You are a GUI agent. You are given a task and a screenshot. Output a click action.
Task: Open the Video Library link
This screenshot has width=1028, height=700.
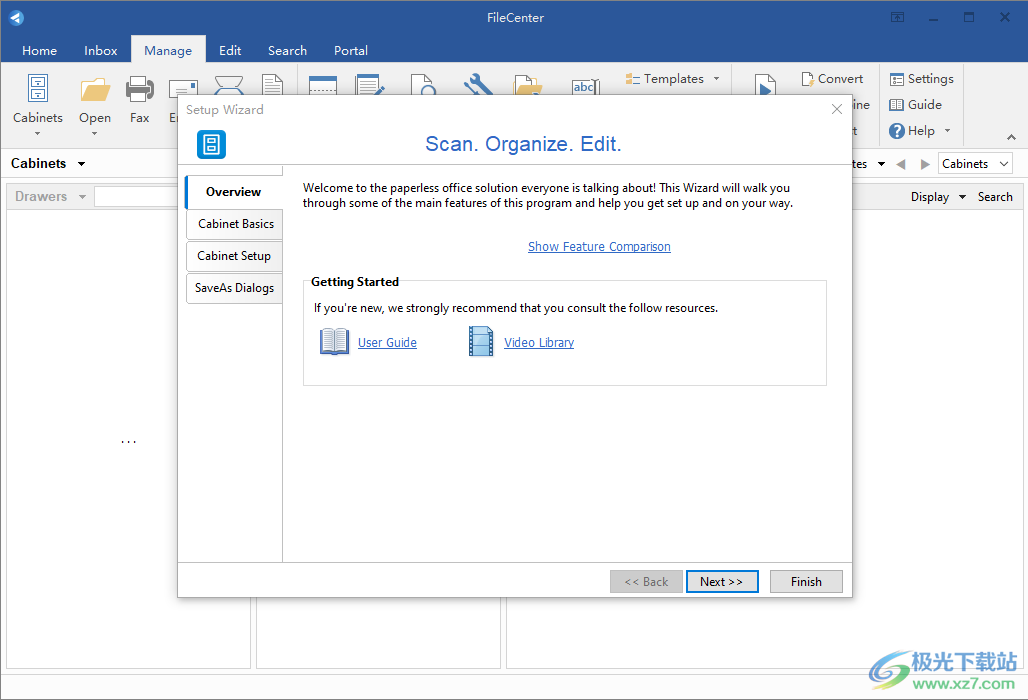[x=539, y=343]
